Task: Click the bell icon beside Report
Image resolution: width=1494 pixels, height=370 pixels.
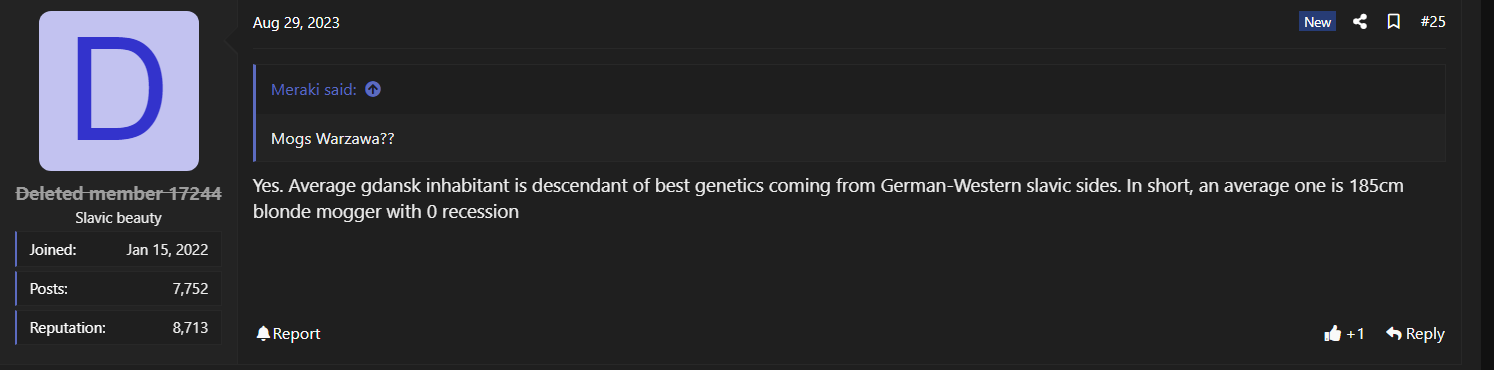Action: coord(263,333)
